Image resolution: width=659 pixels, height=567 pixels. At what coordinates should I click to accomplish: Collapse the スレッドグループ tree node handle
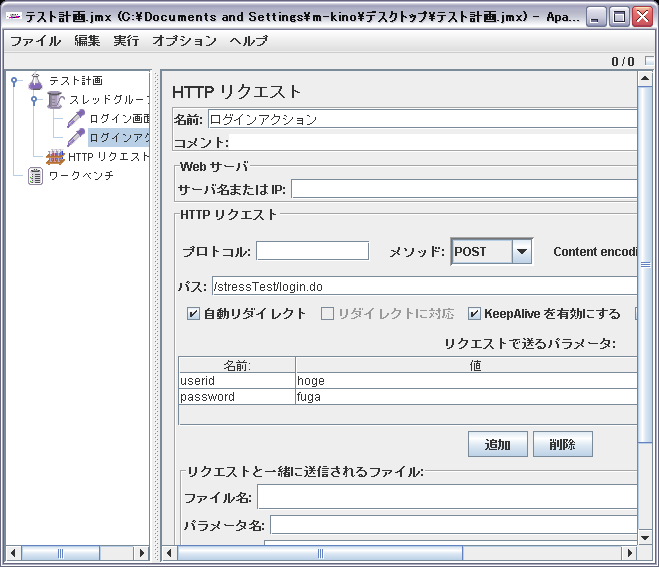(33, 100)
